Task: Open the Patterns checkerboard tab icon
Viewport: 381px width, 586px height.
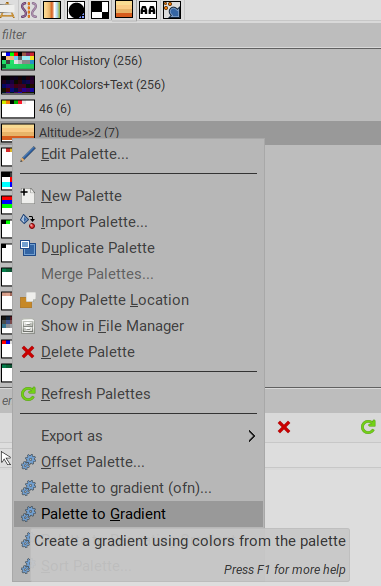Action: pyautogui.click(x=100, y=9)
